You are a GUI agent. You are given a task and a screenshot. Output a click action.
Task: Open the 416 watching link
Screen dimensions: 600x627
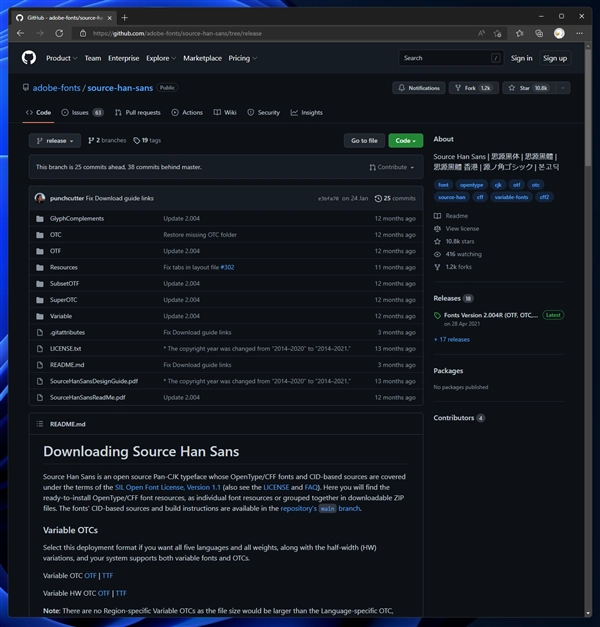(x=458, y=254)
